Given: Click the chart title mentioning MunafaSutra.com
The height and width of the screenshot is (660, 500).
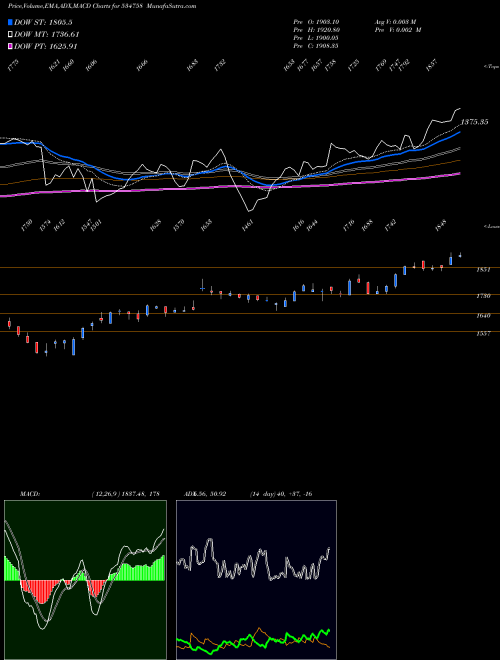Looking at the screenshot, I should (102, 6).
